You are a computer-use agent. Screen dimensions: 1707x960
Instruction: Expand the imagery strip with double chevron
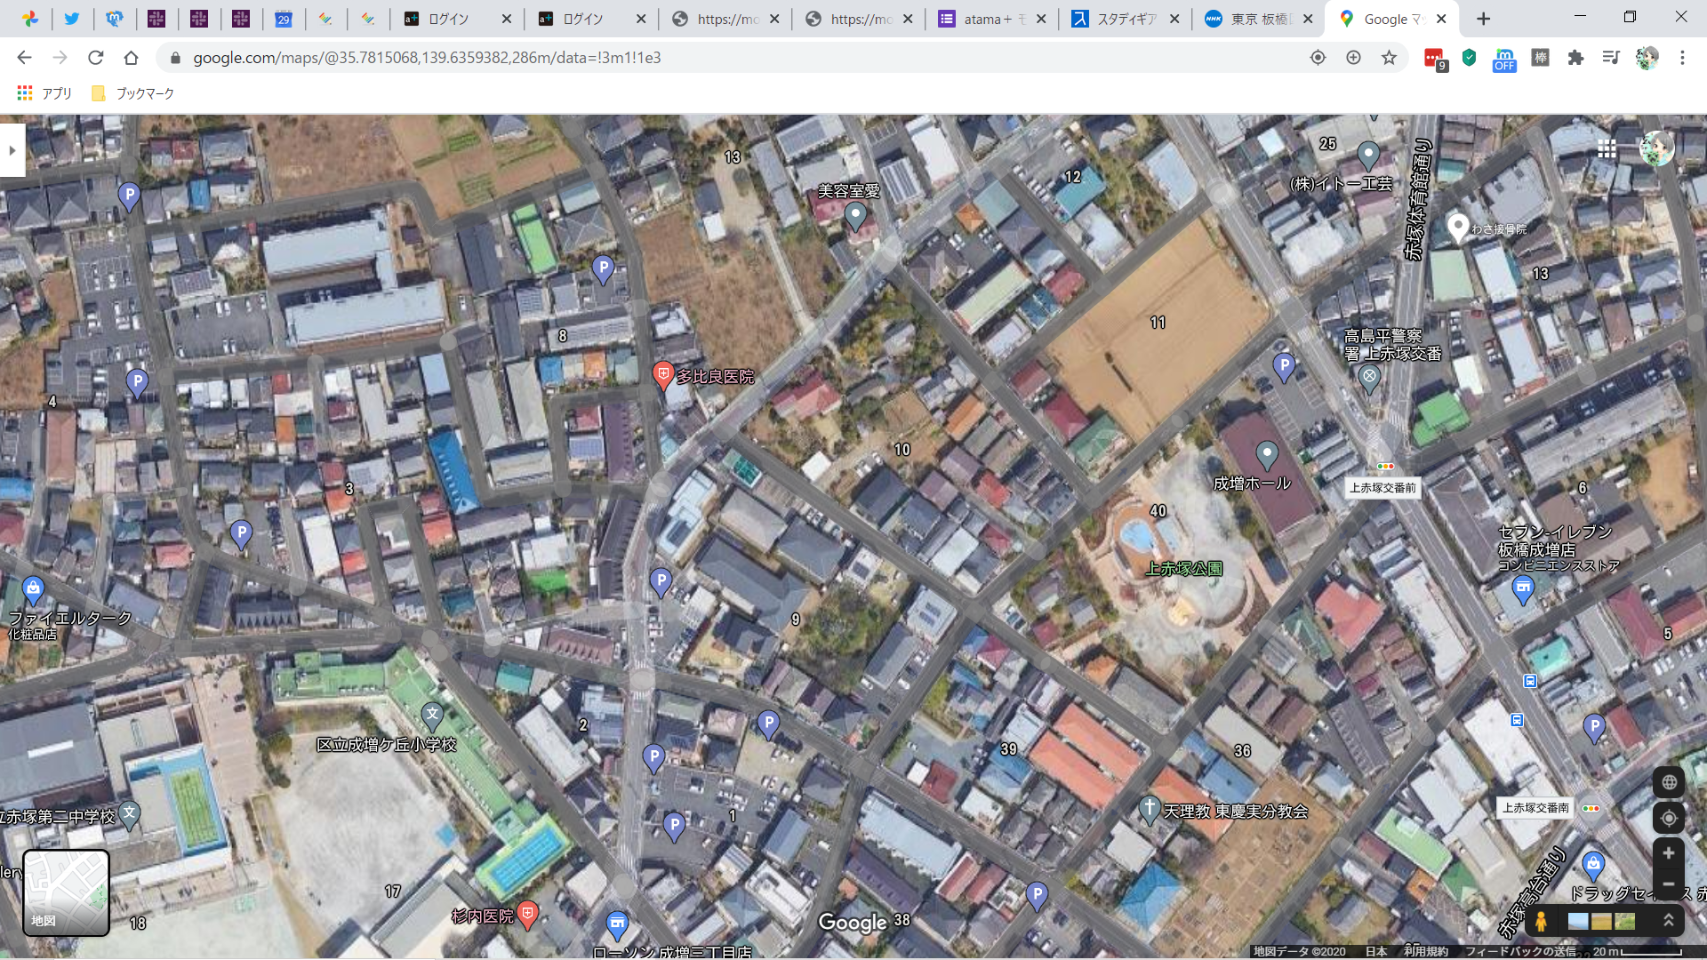[1668, 921]
